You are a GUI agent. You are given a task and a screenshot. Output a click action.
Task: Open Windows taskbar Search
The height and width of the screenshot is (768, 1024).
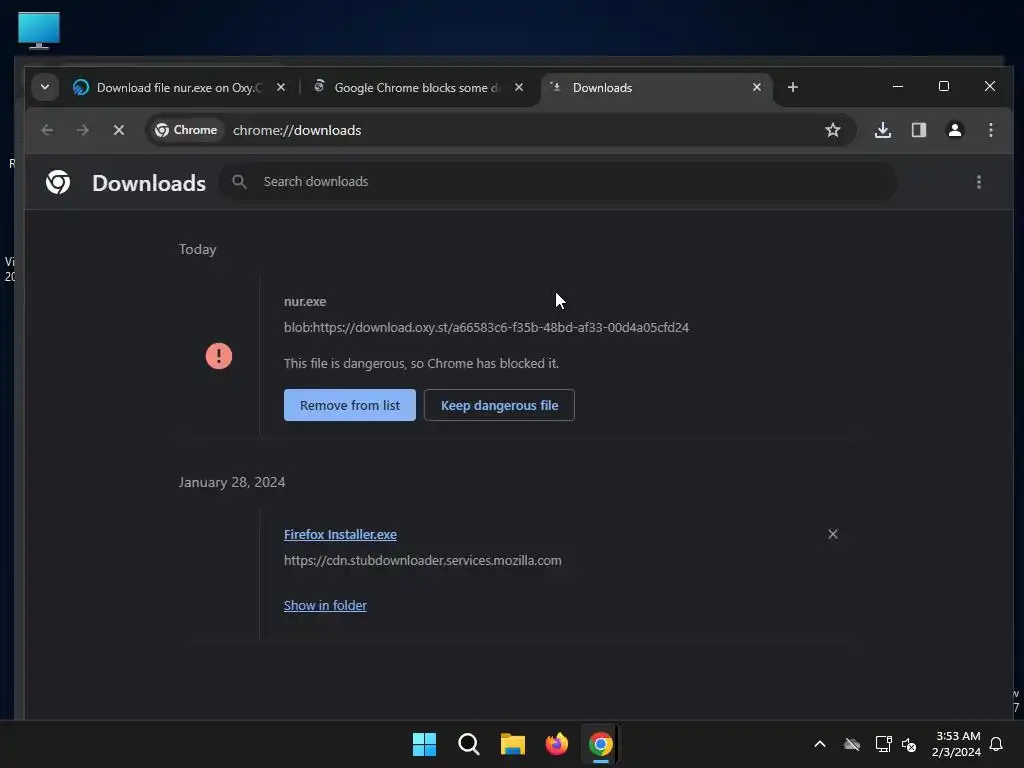pyautogui.click(x=469, y=744)
